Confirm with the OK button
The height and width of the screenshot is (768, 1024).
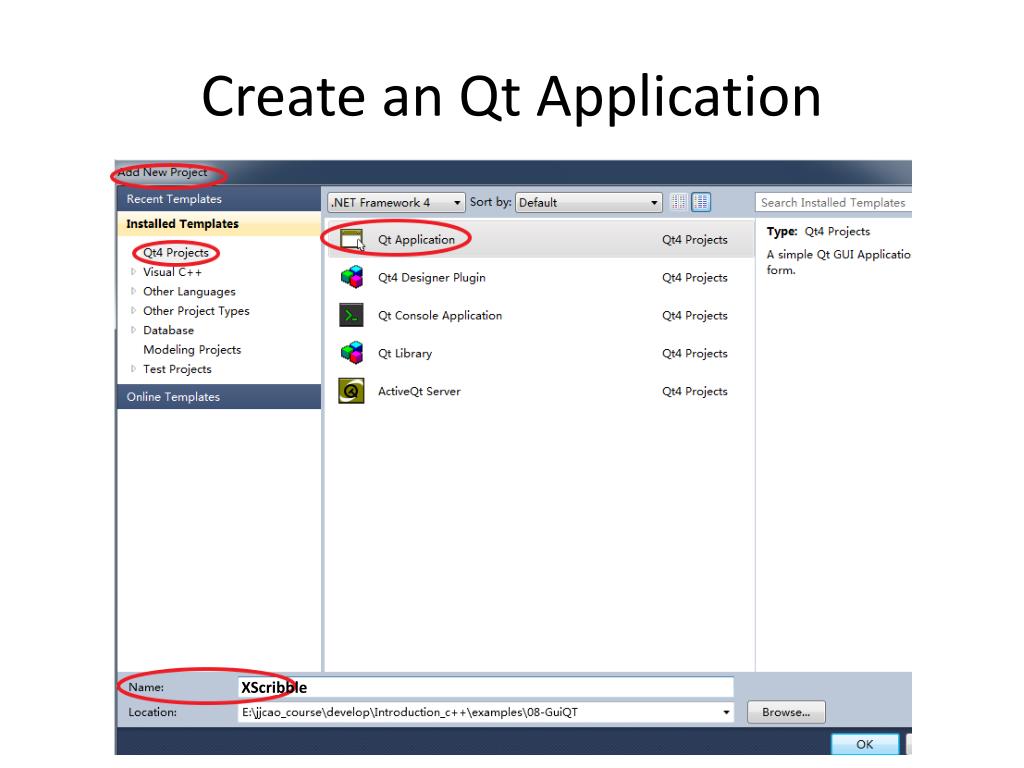865,744
